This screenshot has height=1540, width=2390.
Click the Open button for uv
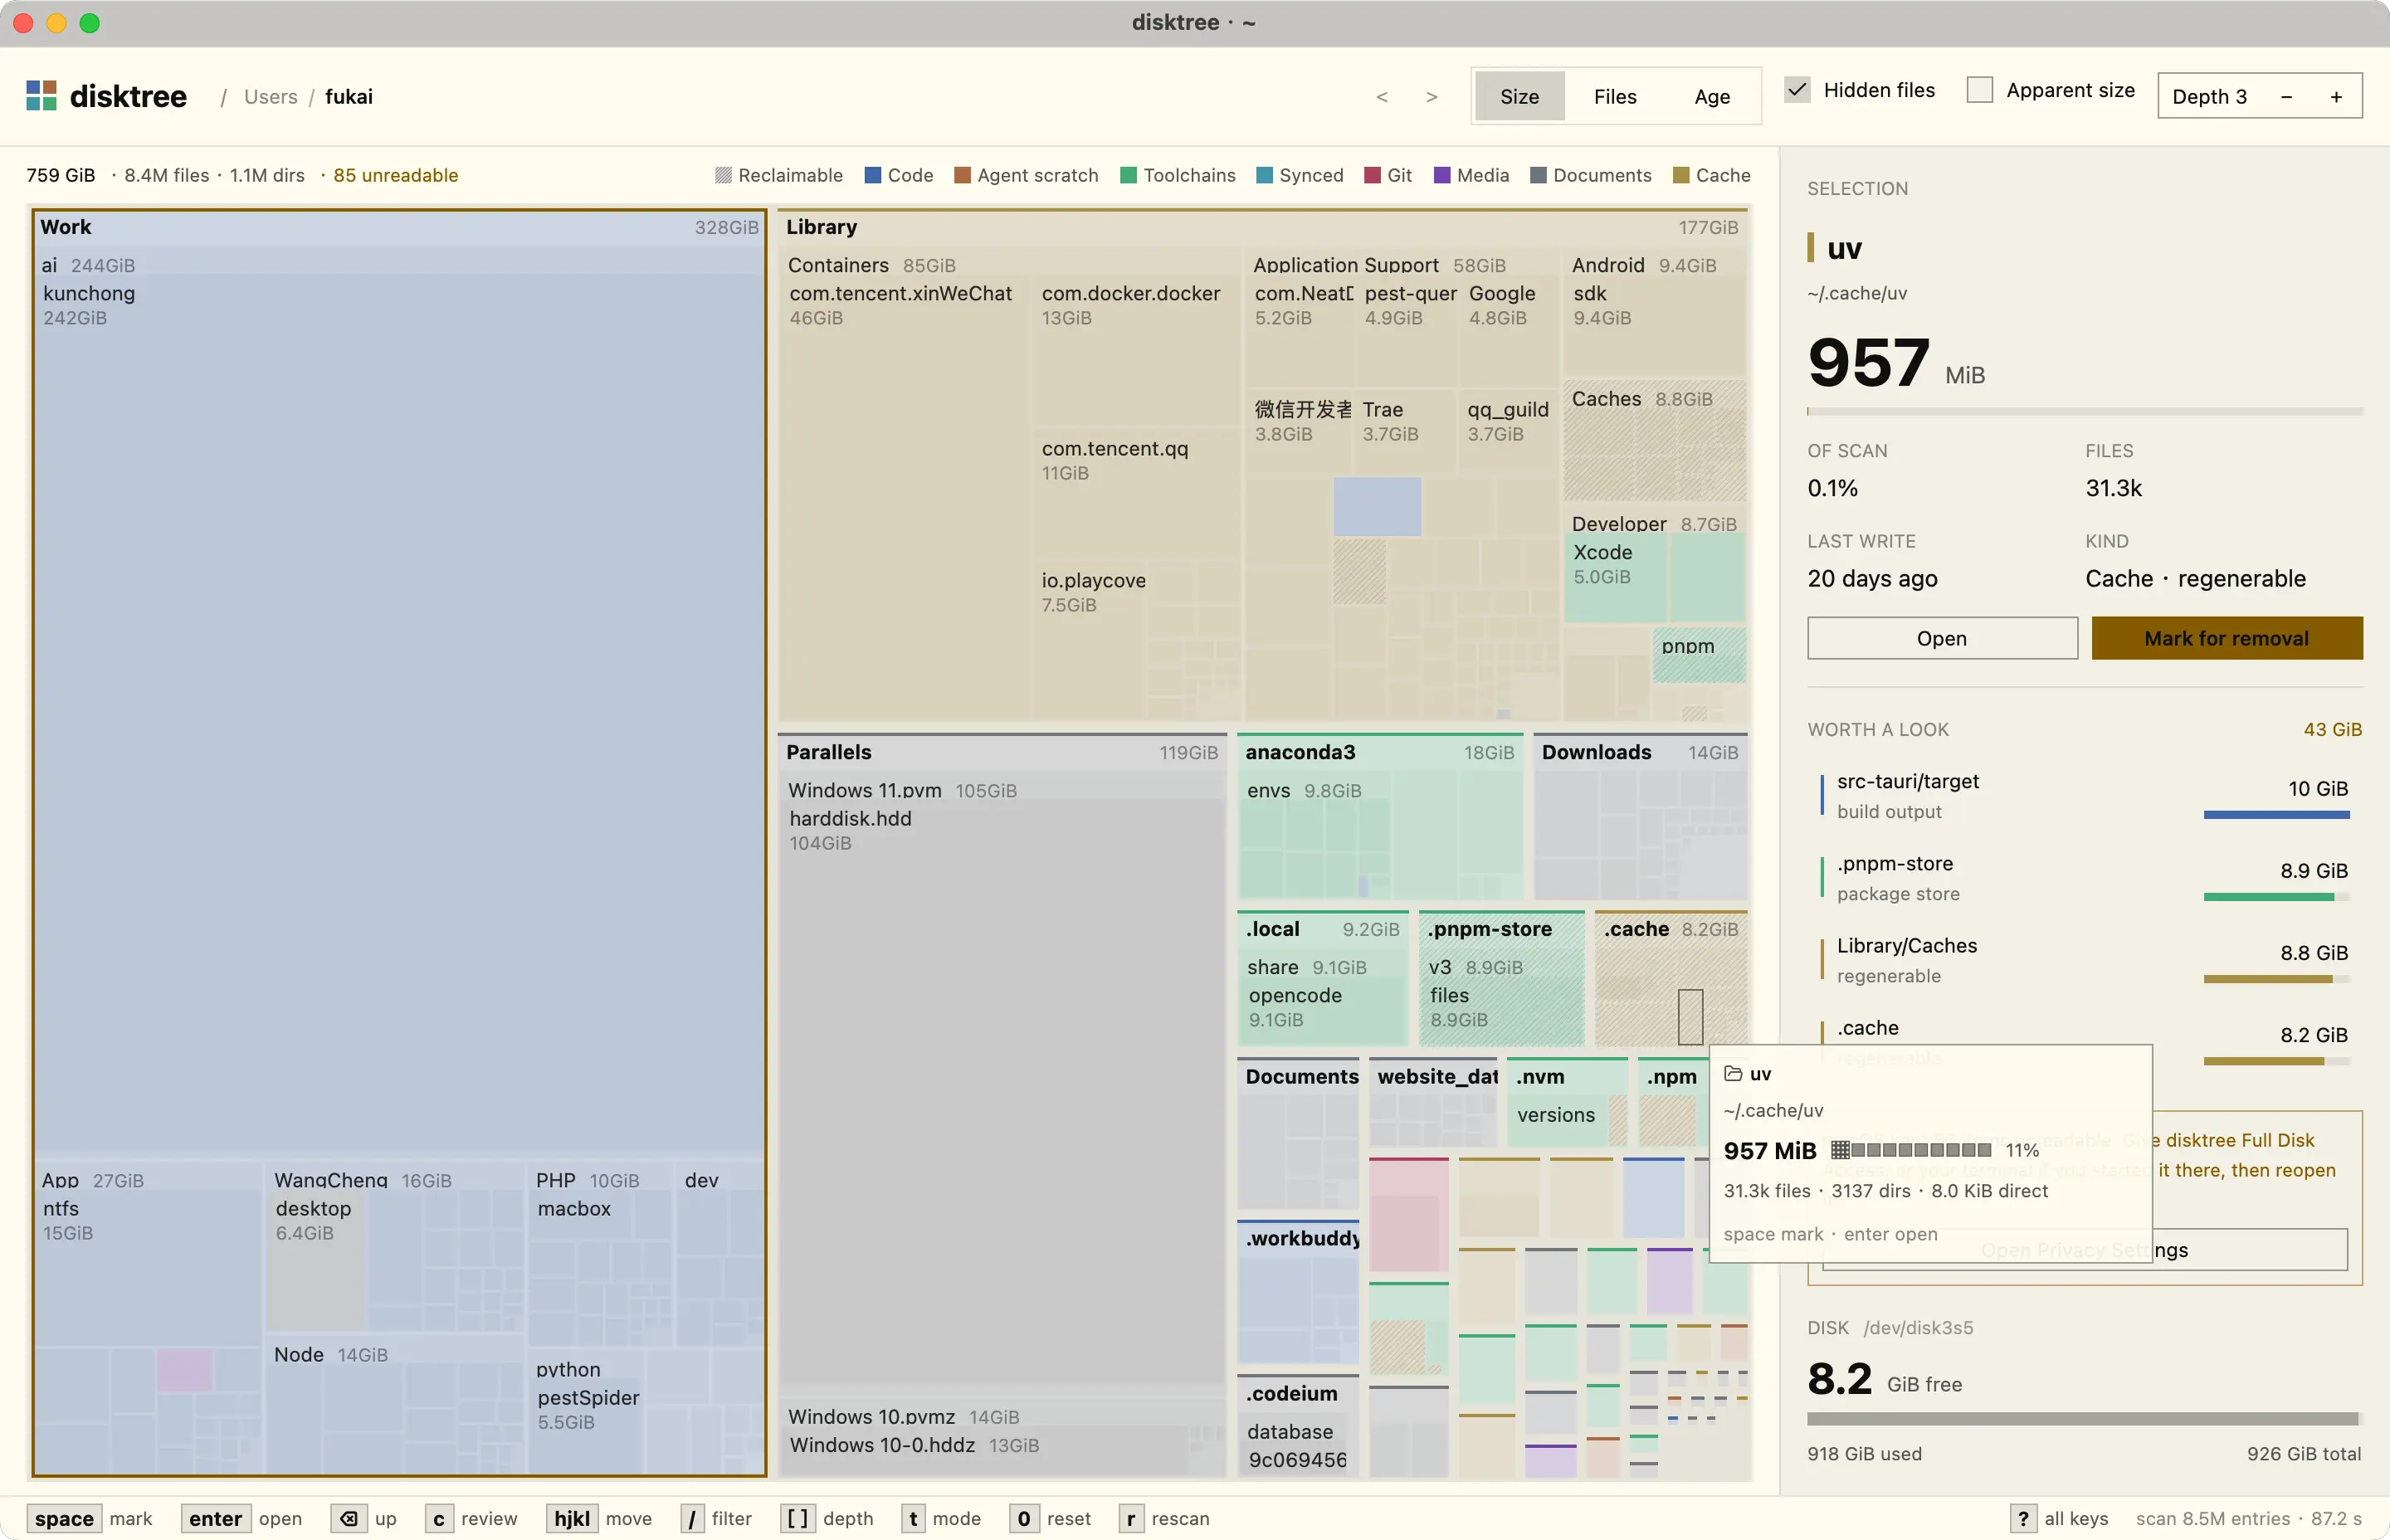[1942, 638]
